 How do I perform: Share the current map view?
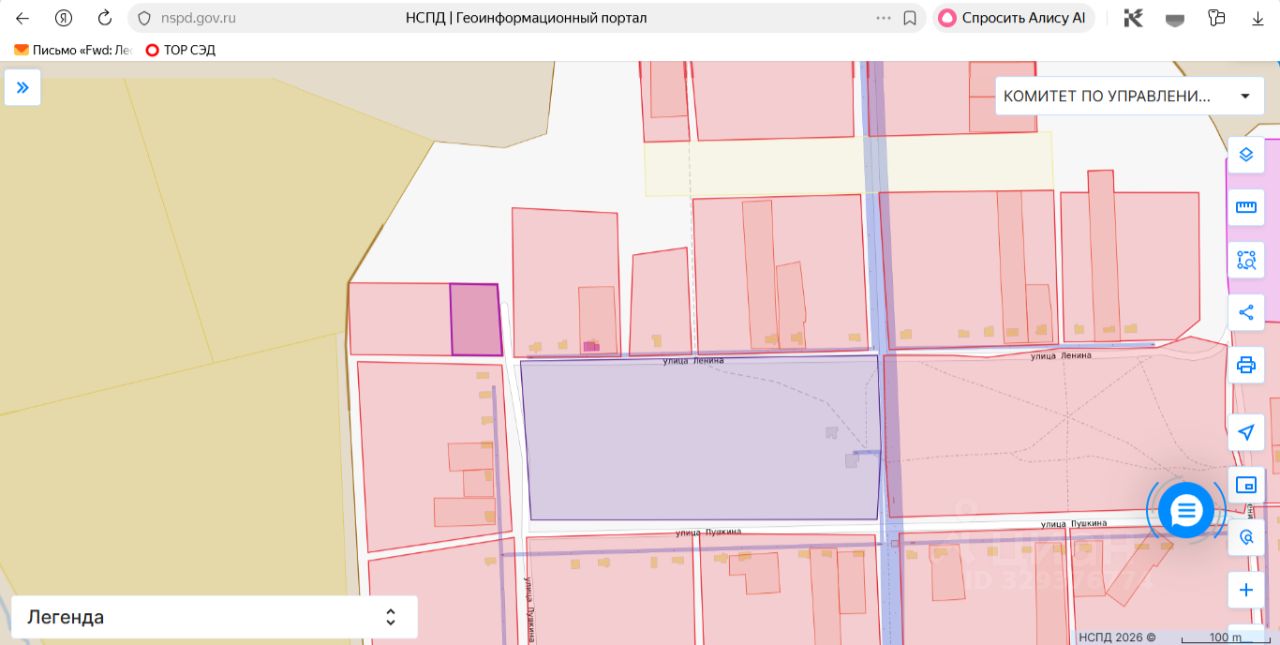[1246, 312]
